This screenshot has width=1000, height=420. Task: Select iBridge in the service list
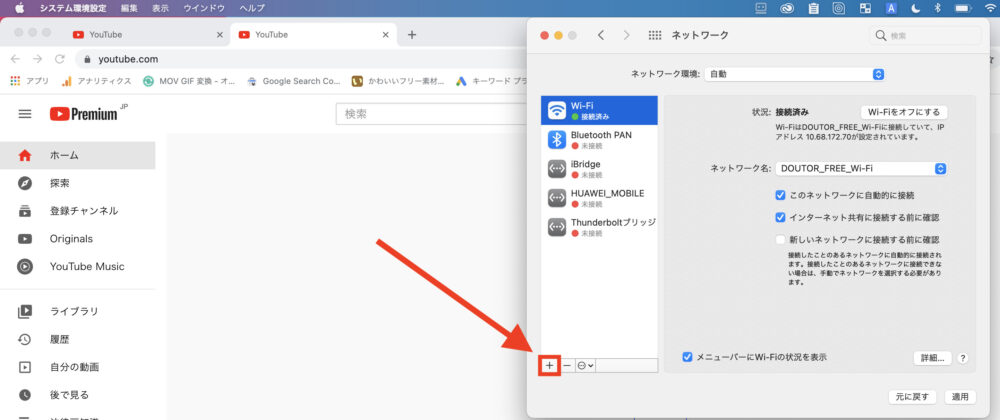coord(599,168)
